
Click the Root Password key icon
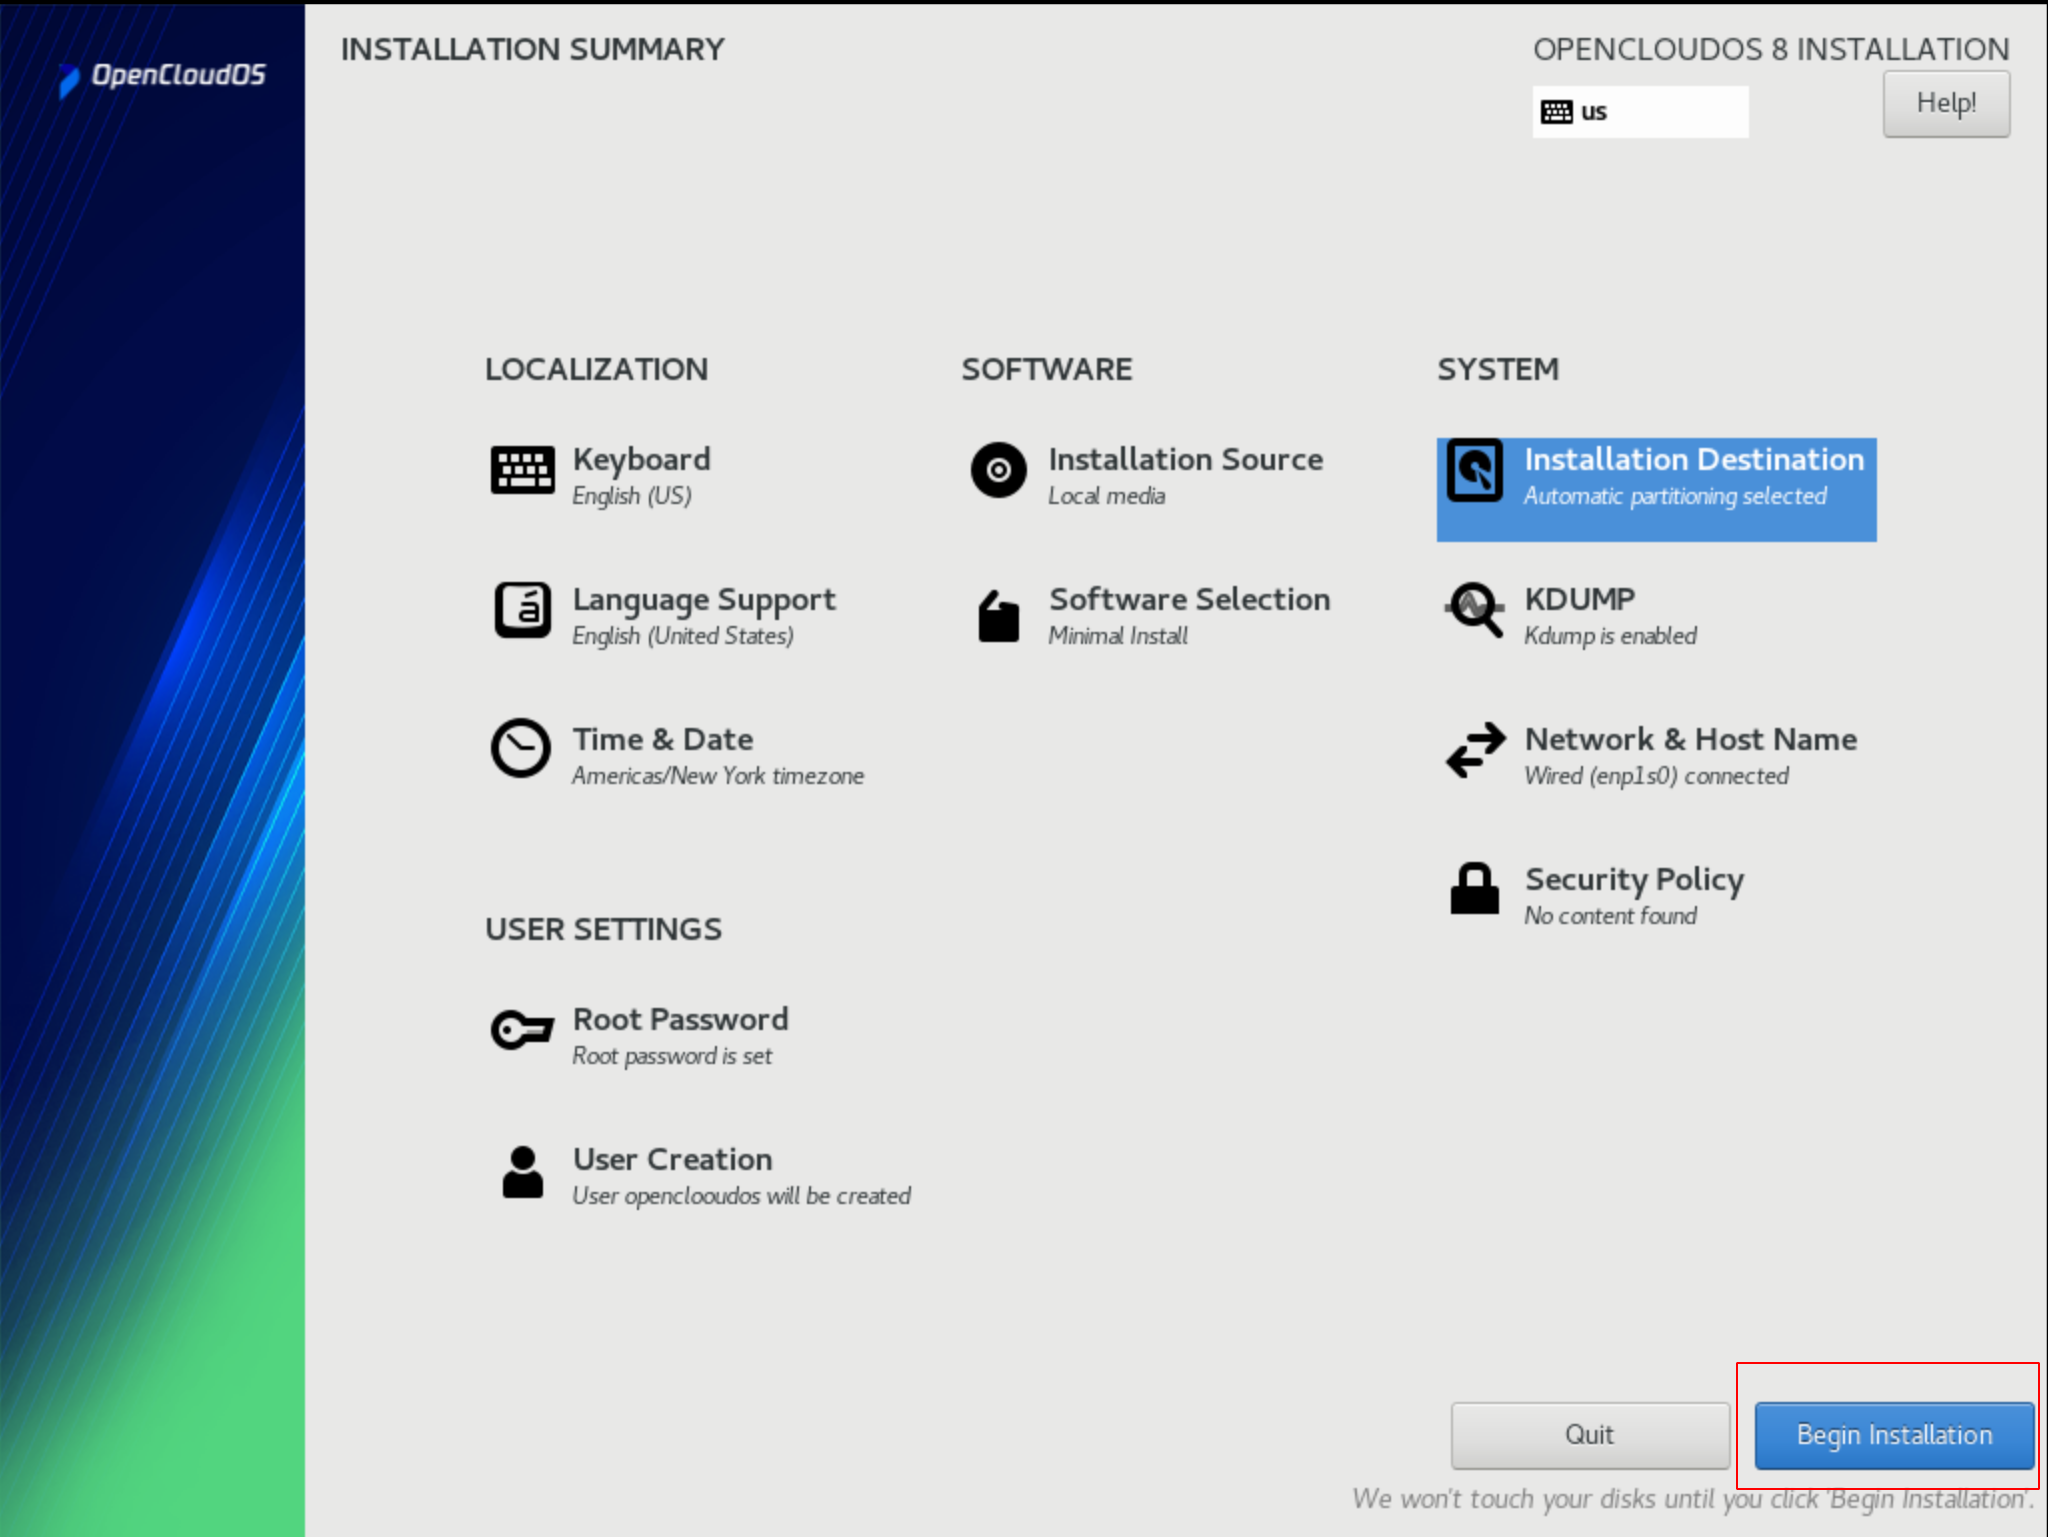point(522,1029)
